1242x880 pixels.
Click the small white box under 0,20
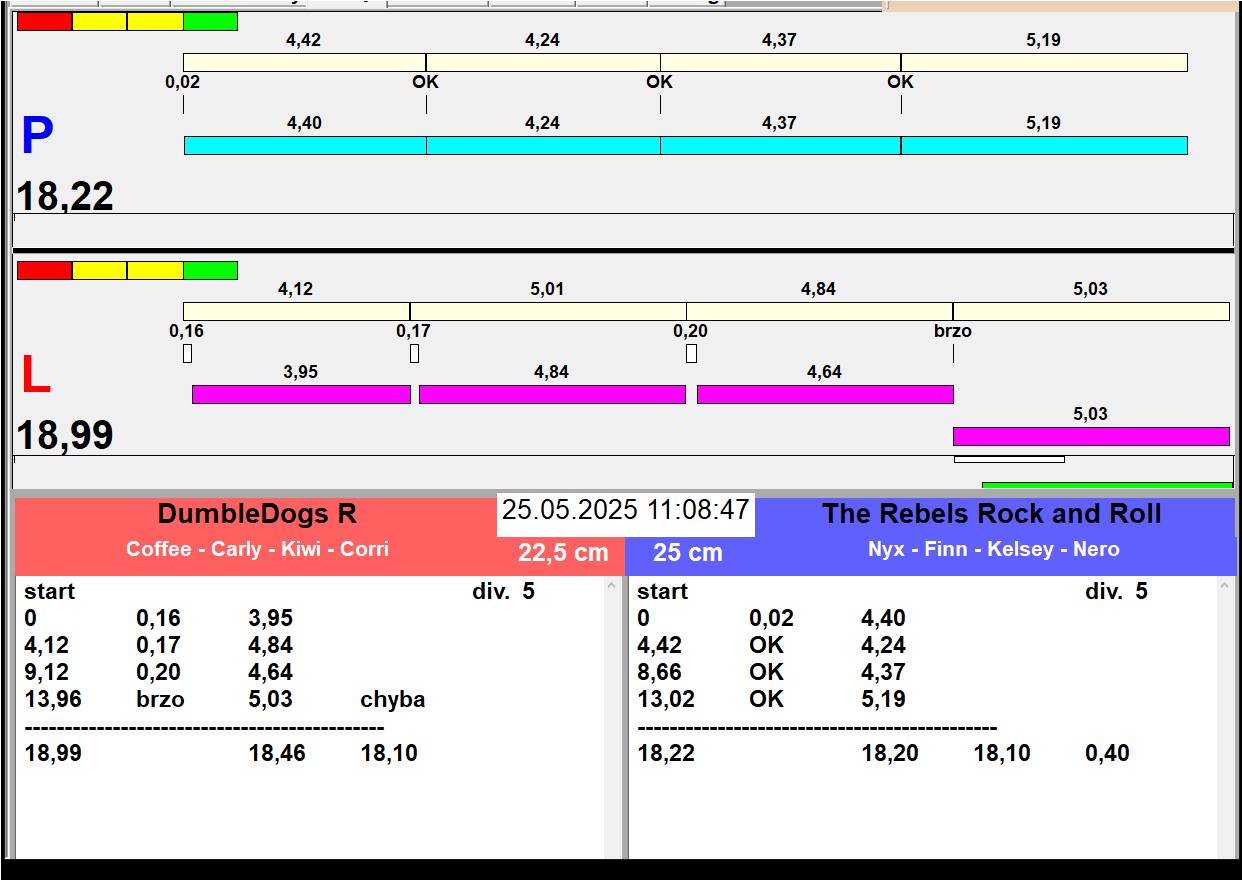[x=691, y=353]
